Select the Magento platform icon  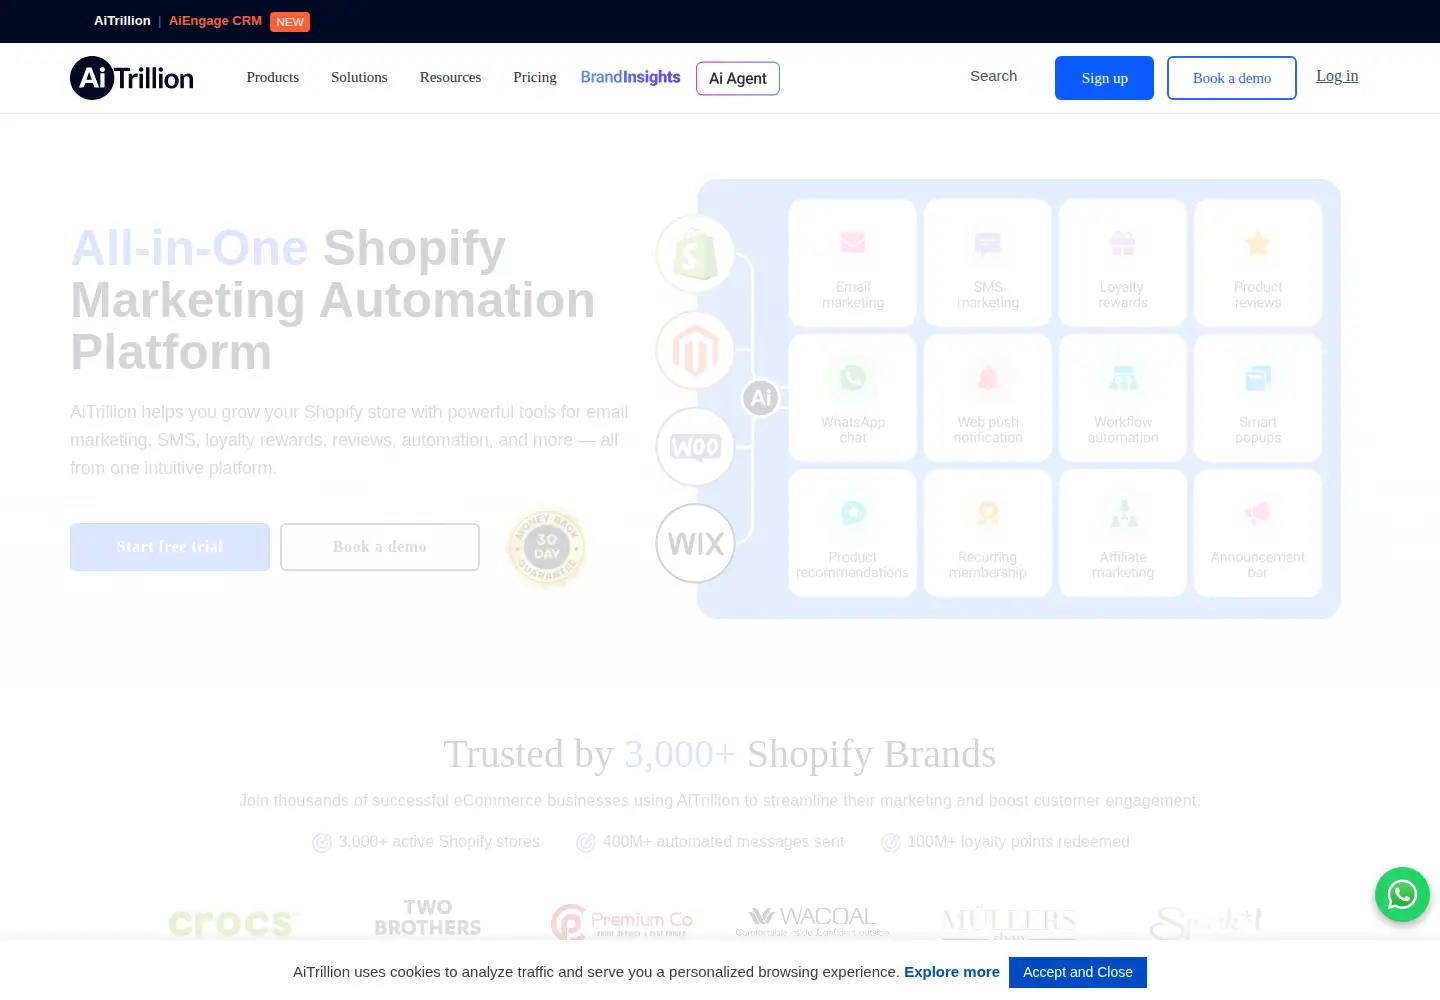[x=695, y=351]
